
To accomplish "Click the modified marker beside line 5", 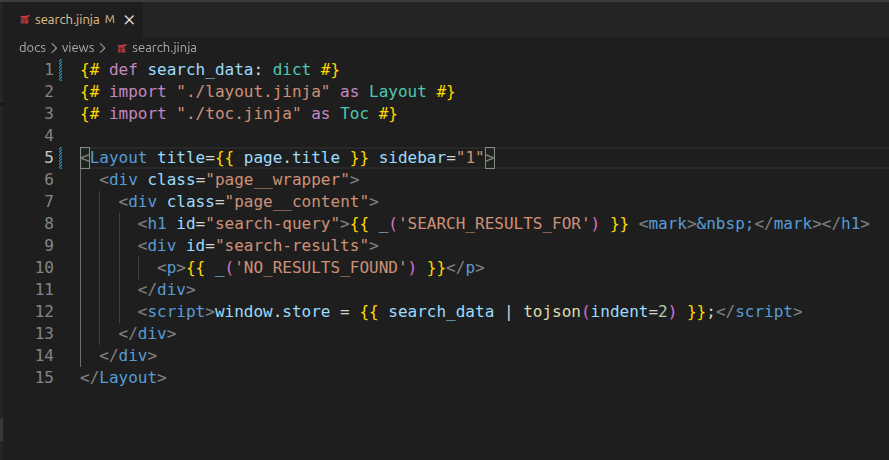I will coord(61,158).
